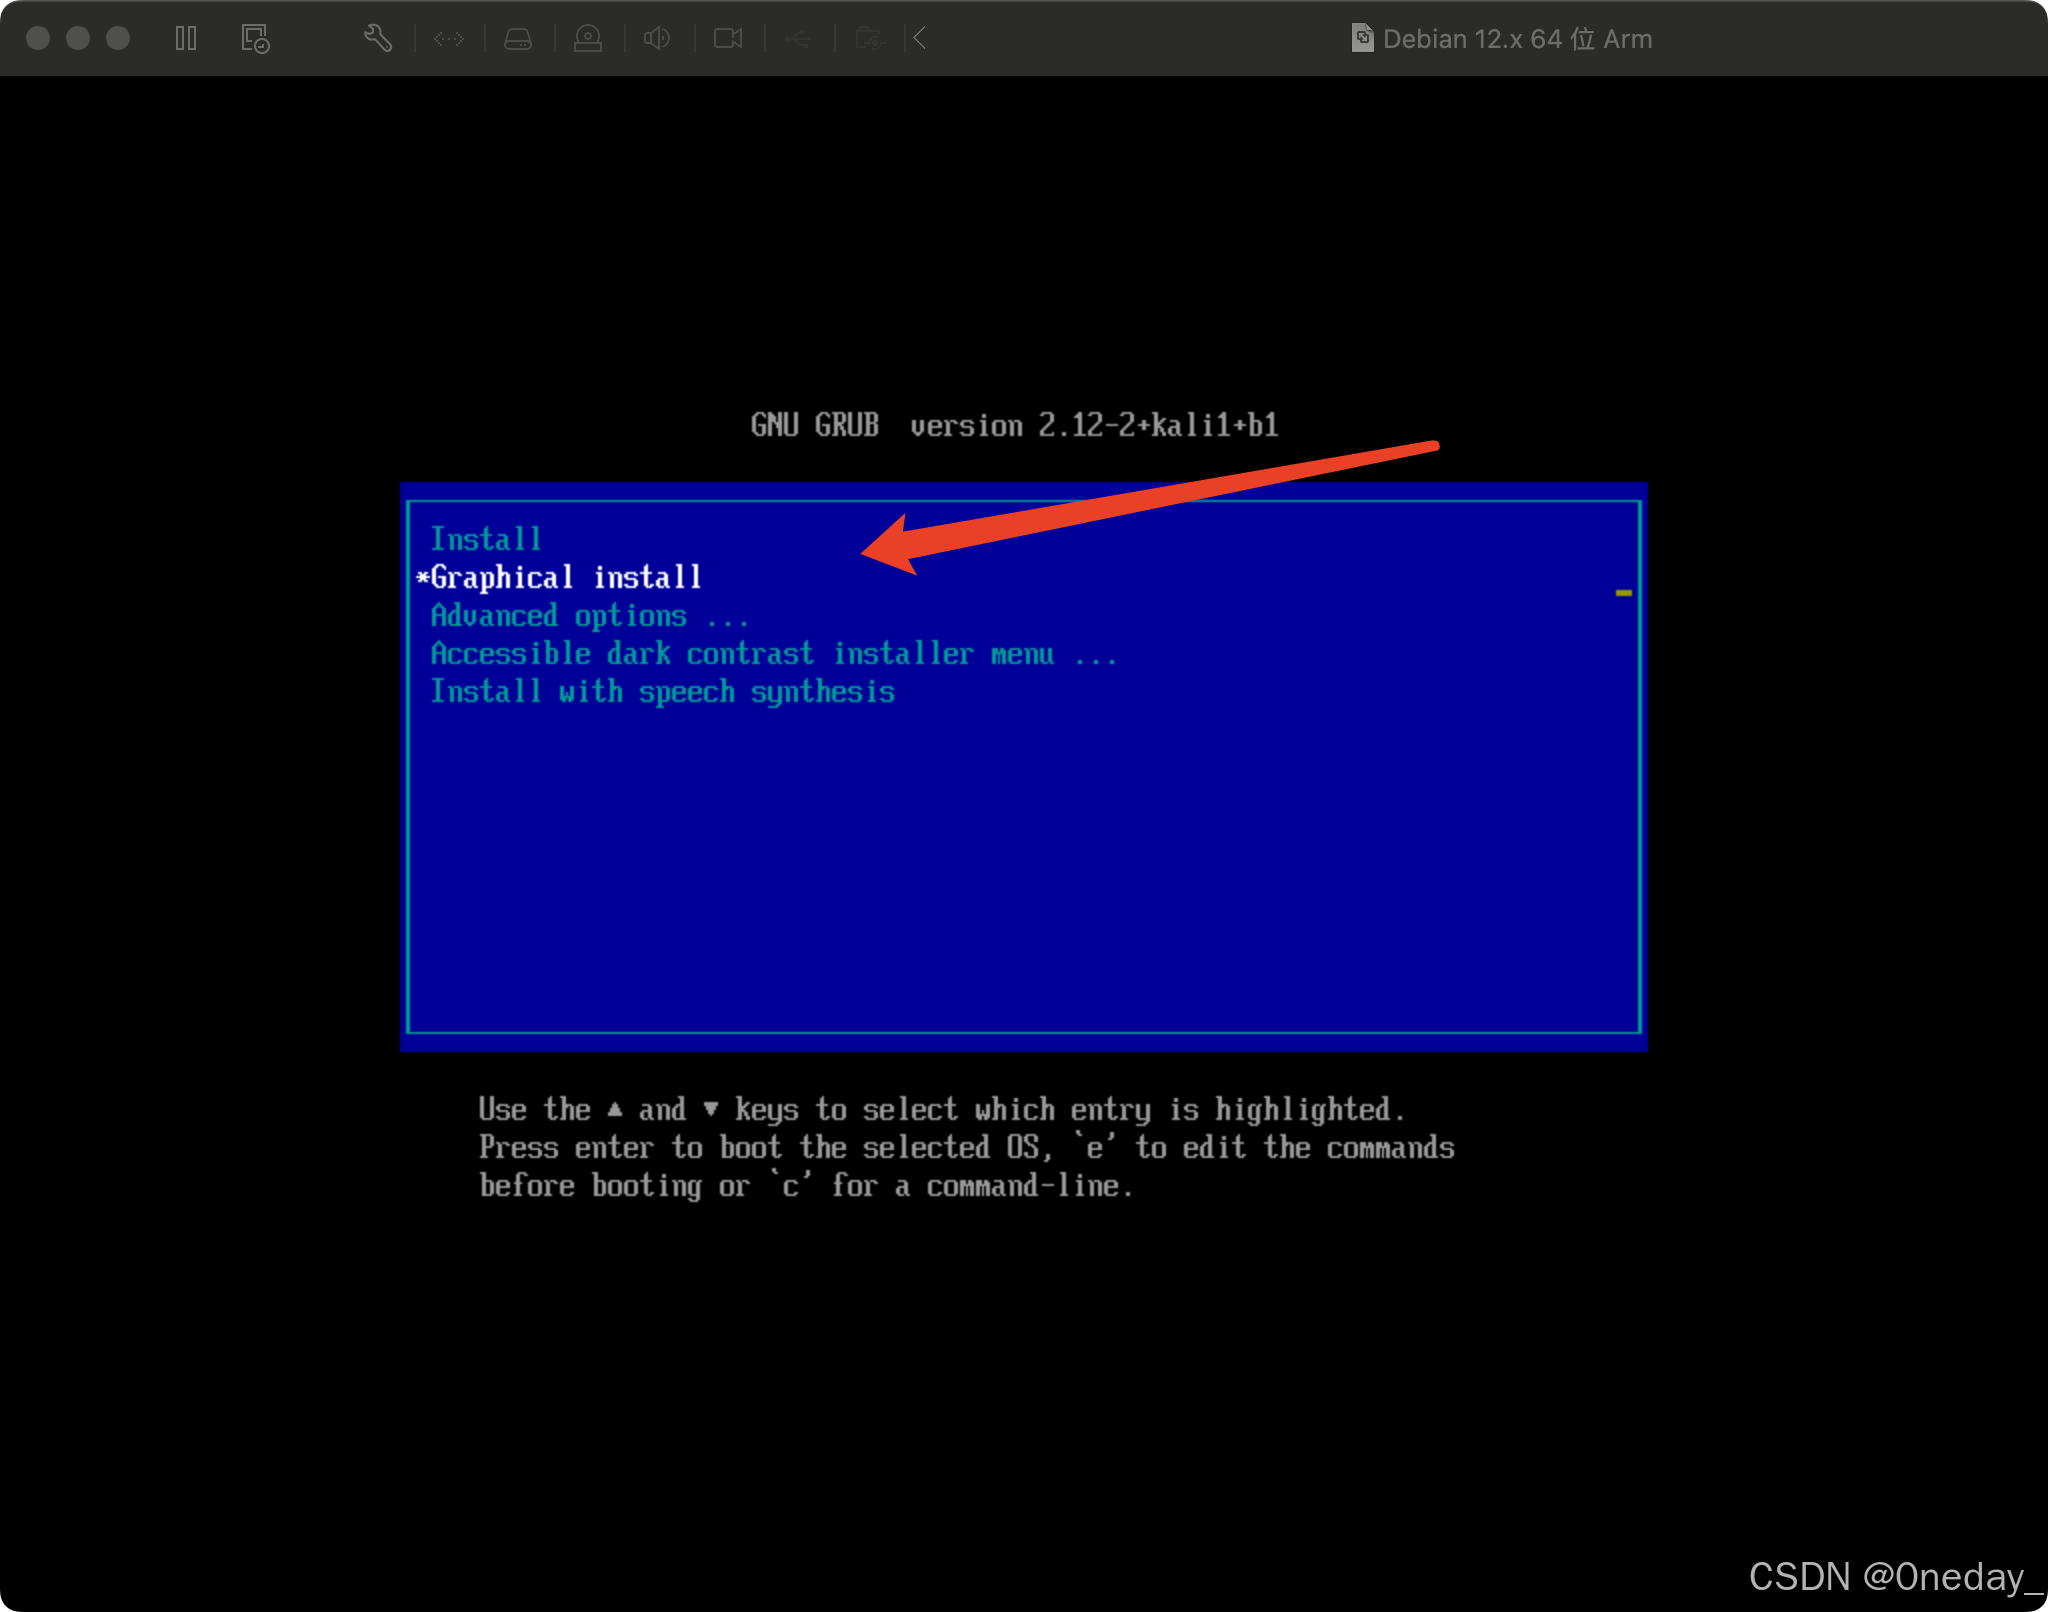Click the network adapter arrows icon
This screenshot has height=1612, width=2048.
(449, 39)
